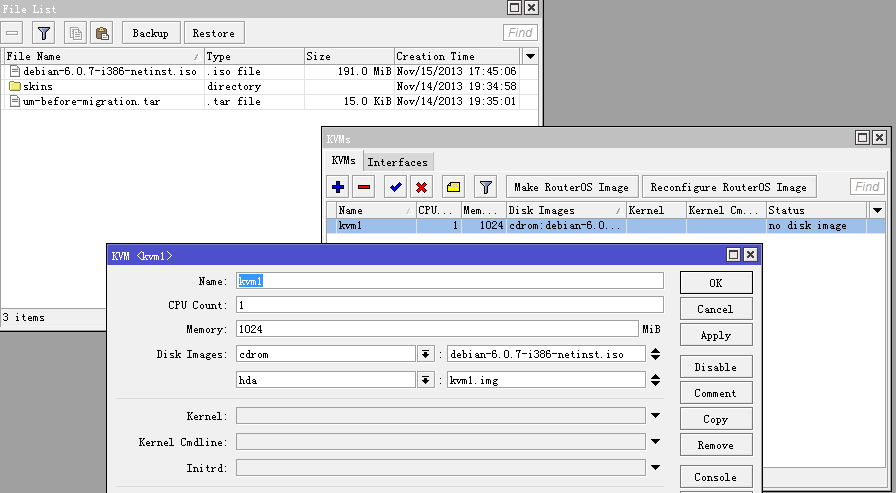
Task: Close the File List window
Action: [x=531, y=7]
